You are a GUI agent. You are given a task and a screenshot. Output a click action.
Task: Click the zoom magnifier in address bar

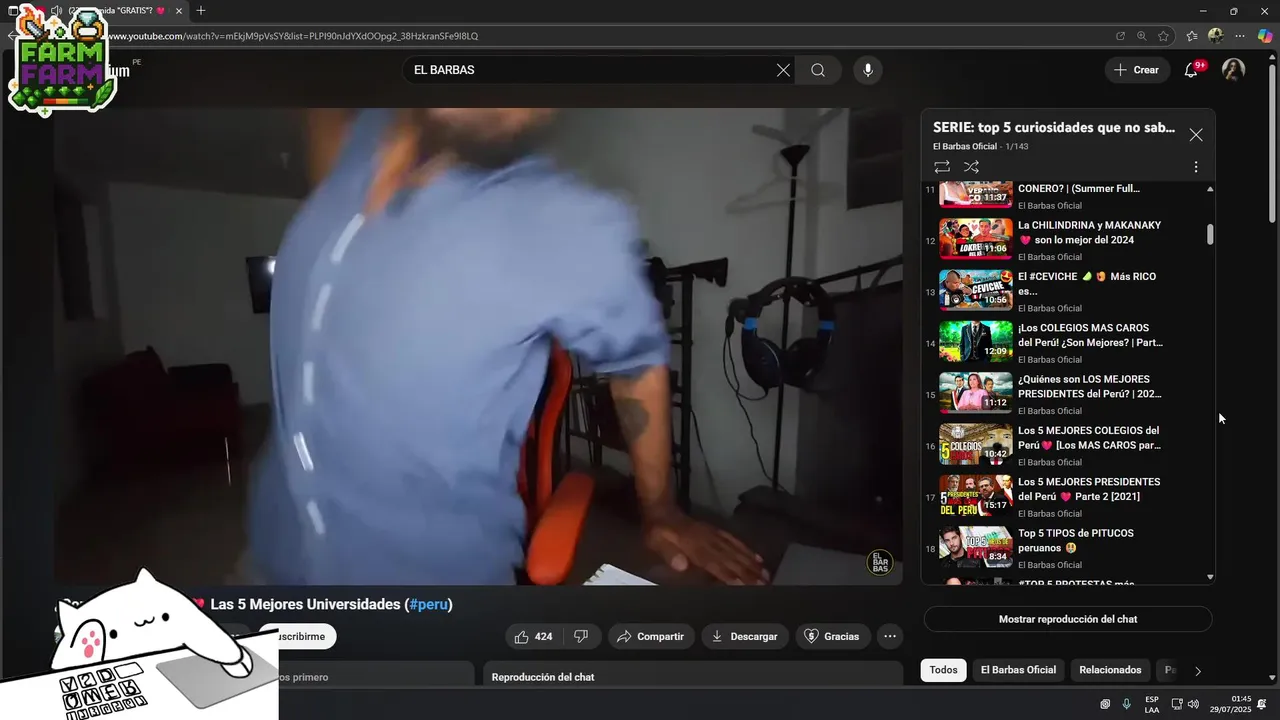coord(1142,36)
